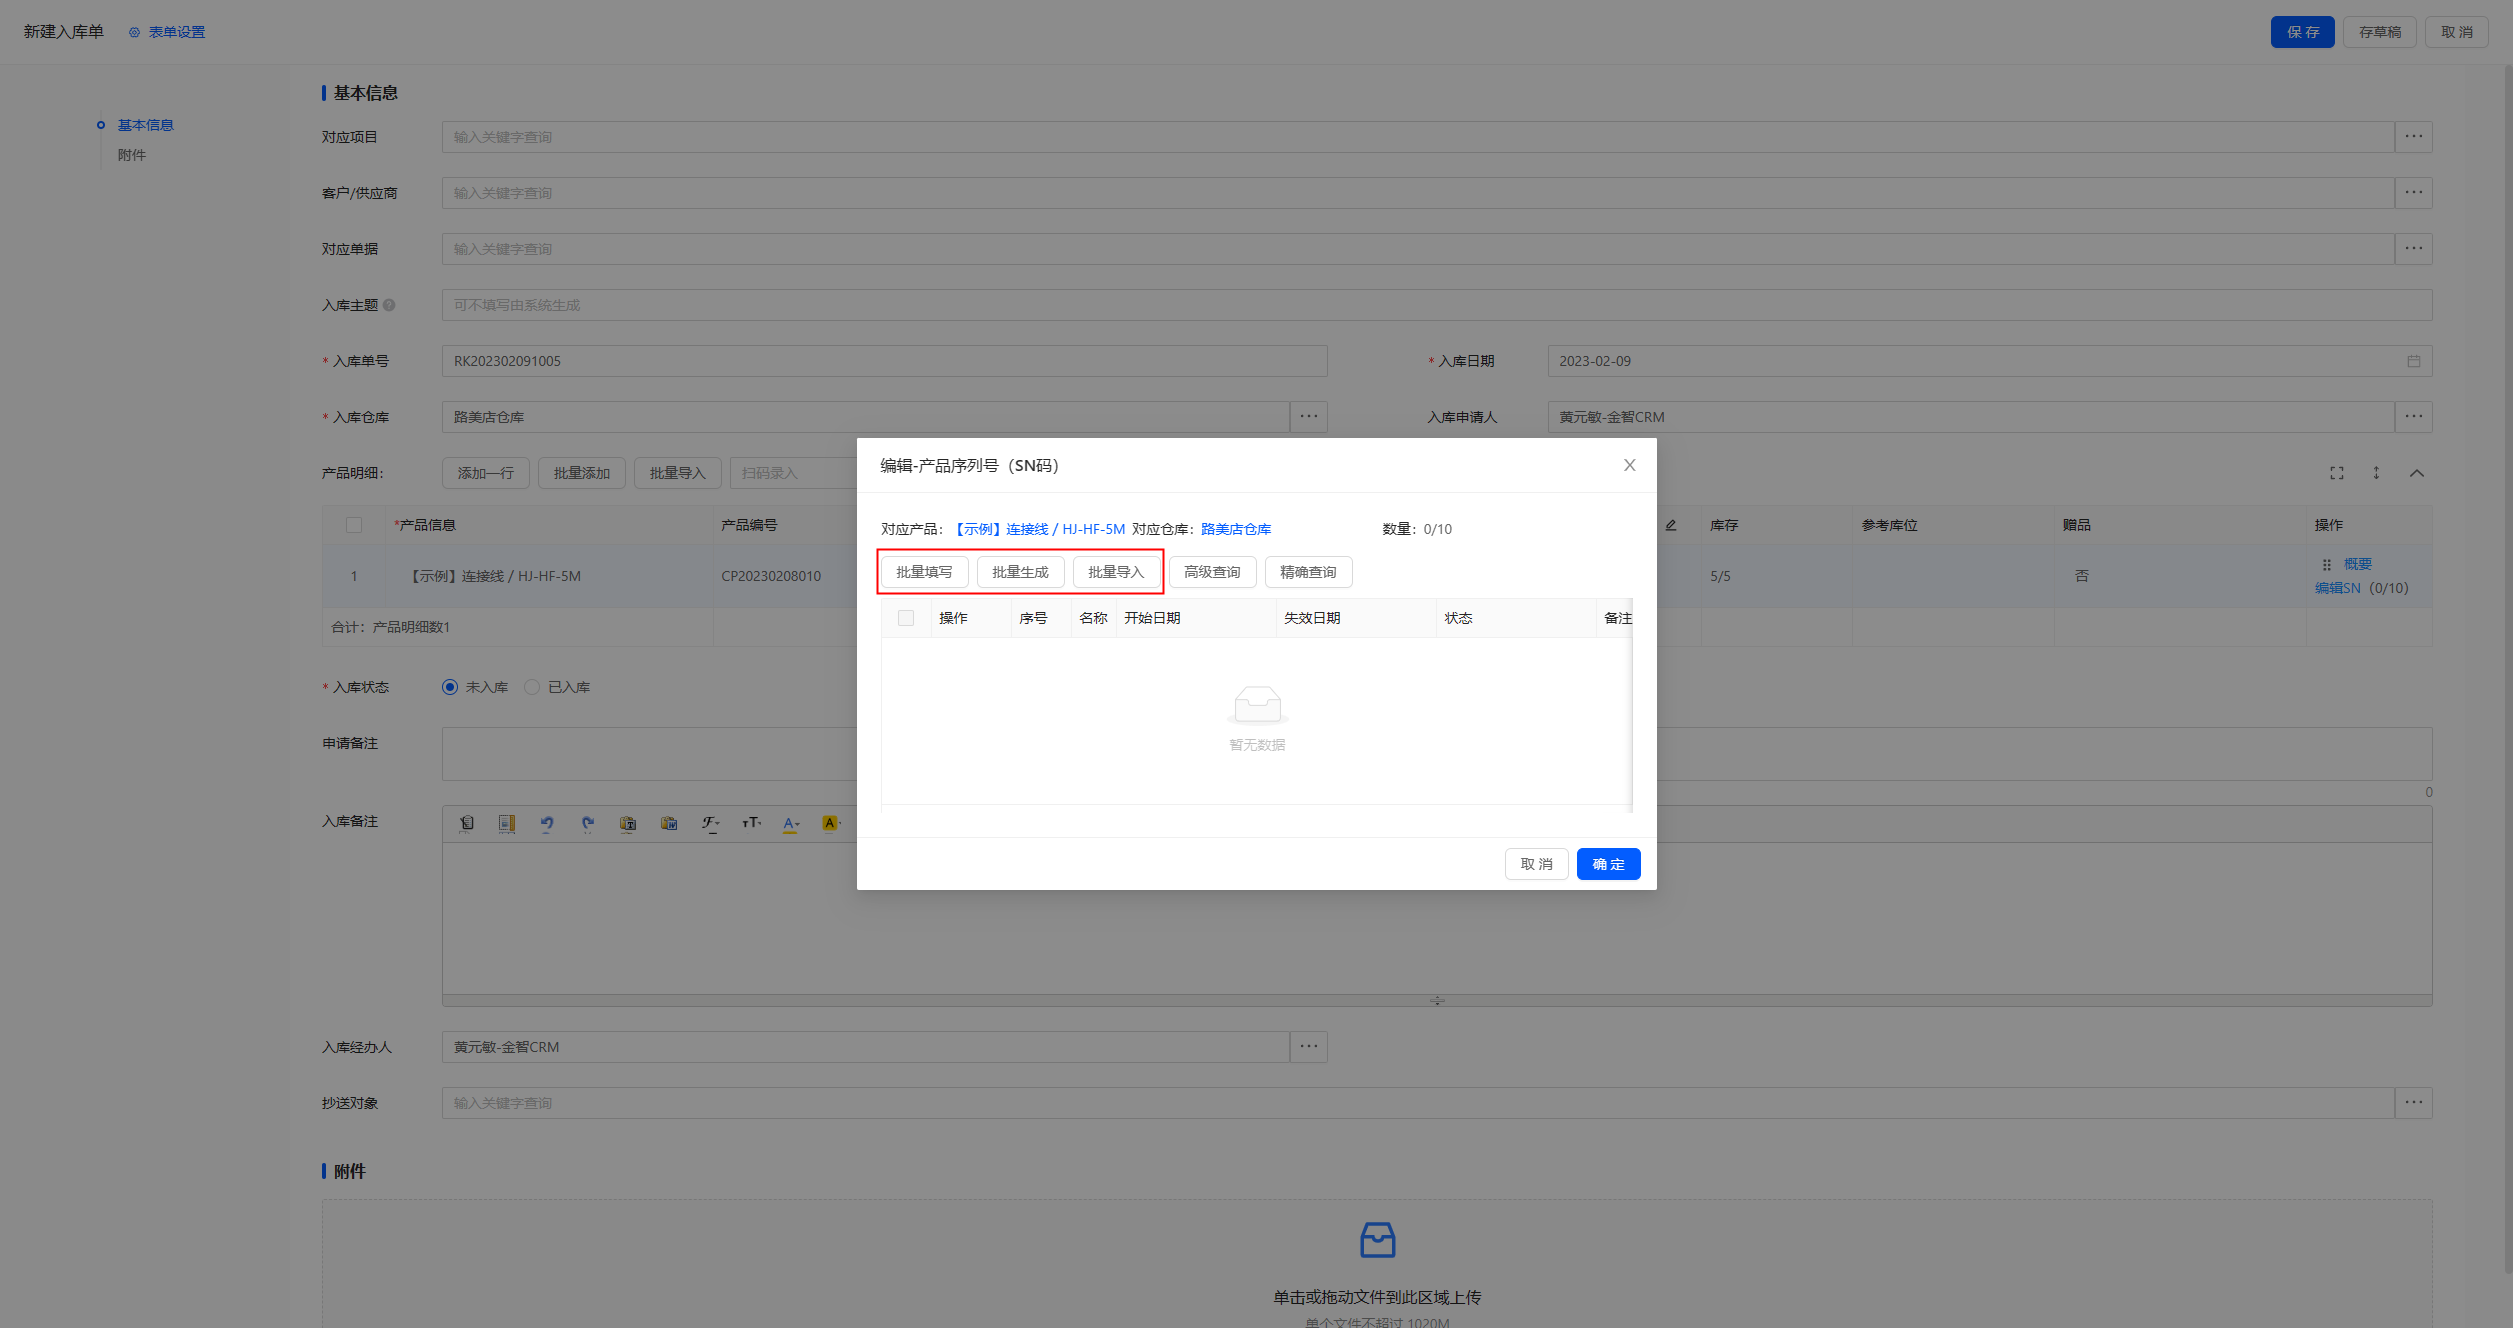Open the text color picker in the editor
This screenshot has height=1328, width=2513.
[x=791, y=823]
